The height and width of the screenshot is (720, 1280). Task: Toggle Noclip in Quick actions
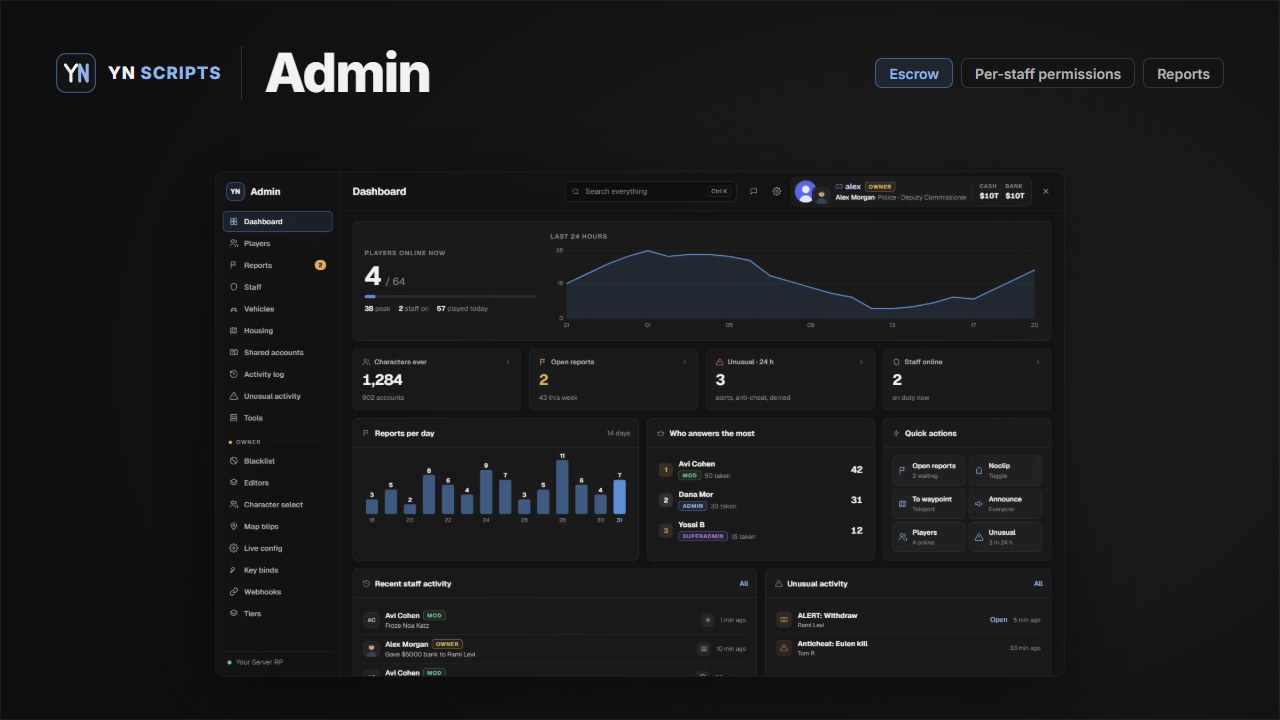tap(1005, 471)
